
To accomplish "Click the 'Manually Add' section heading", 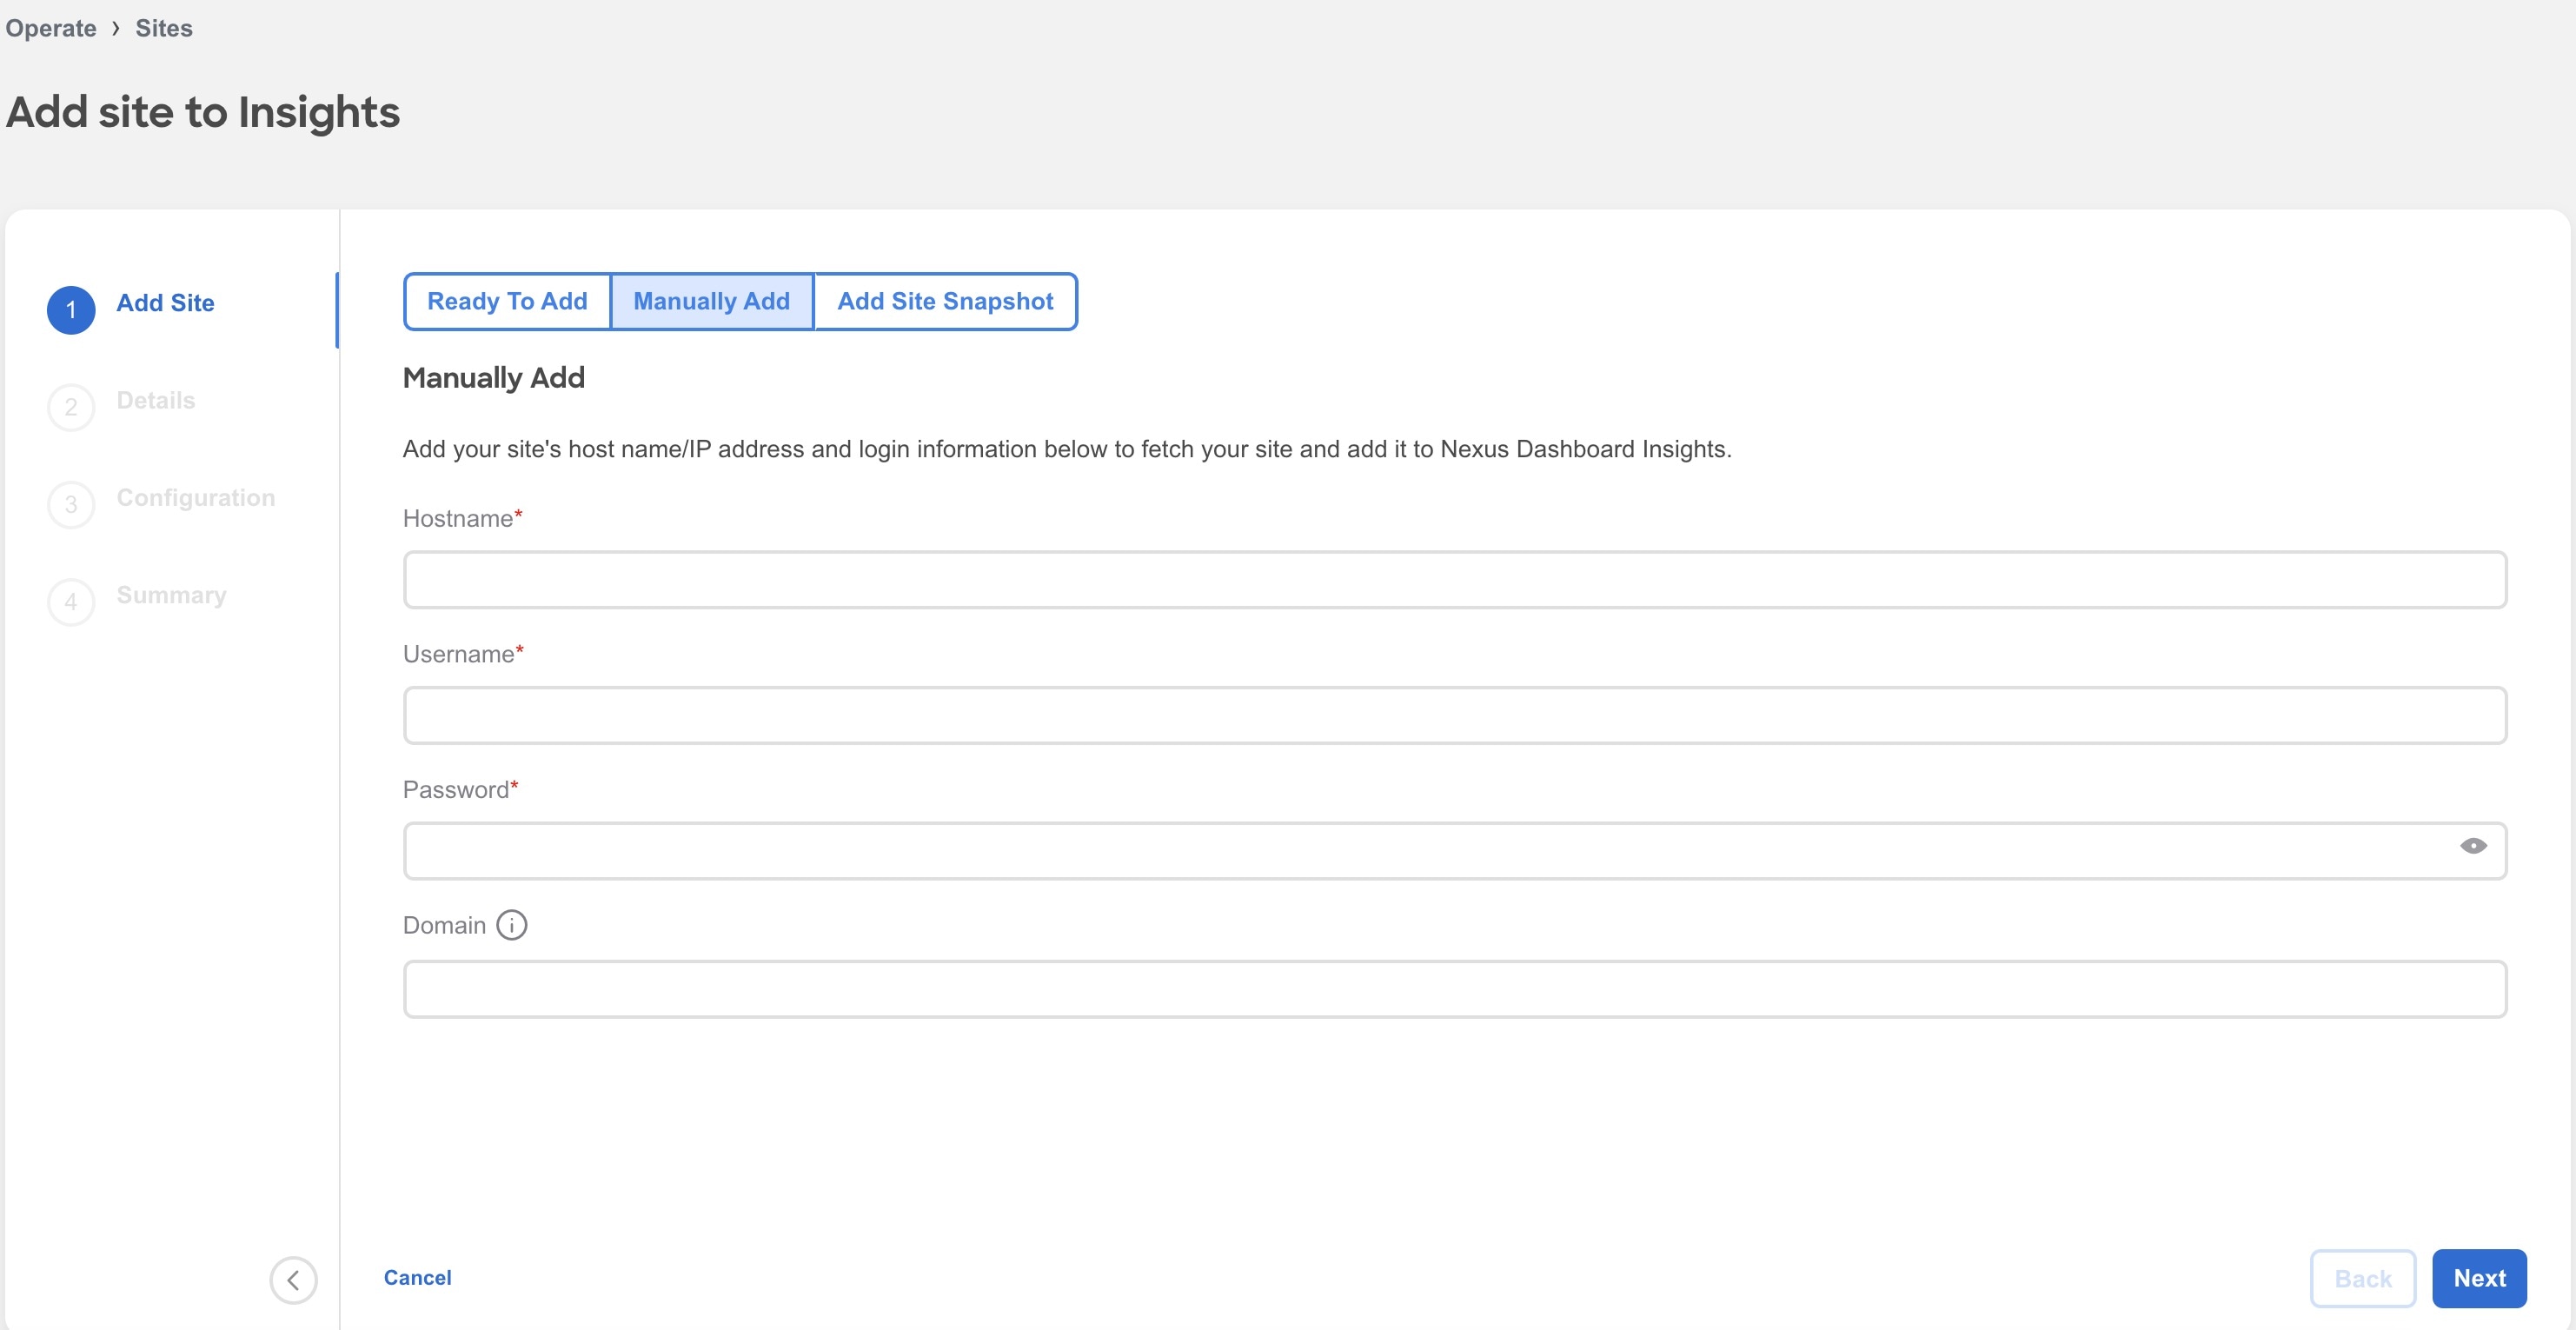I will pyautogui.click(x=494, y=378).
